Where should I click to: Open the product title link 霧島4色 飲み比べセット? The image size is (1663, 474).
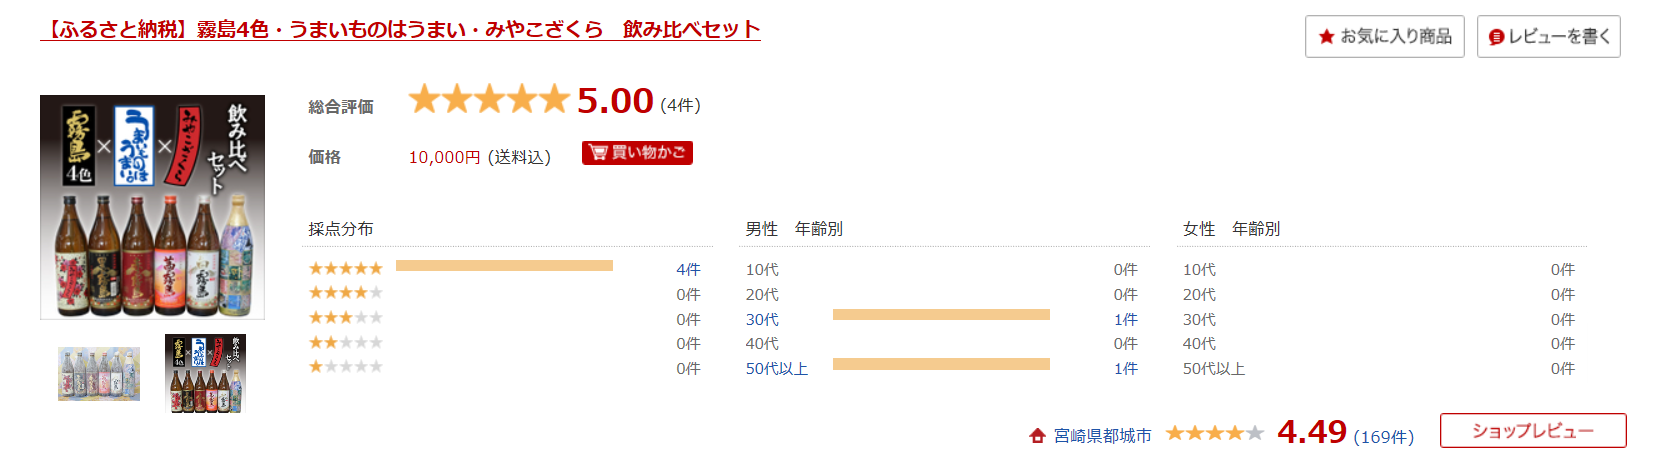click(x=401, y=30)
